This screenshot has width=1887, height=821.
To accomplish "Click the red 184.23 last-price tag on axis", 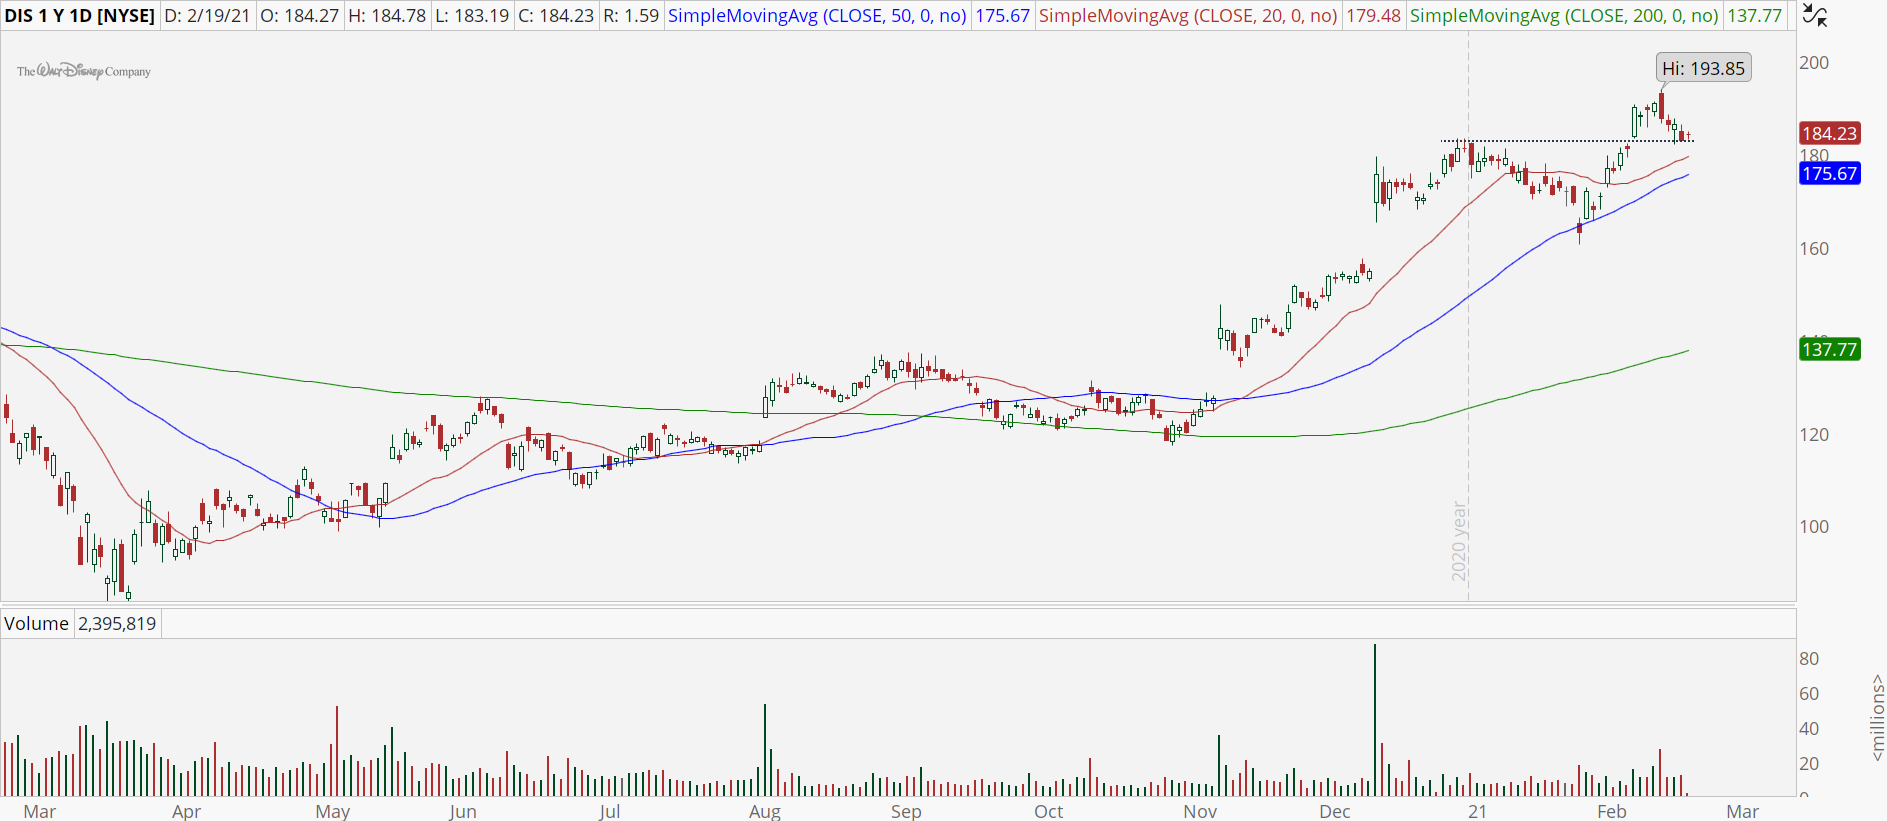I will click(1829, 133).
